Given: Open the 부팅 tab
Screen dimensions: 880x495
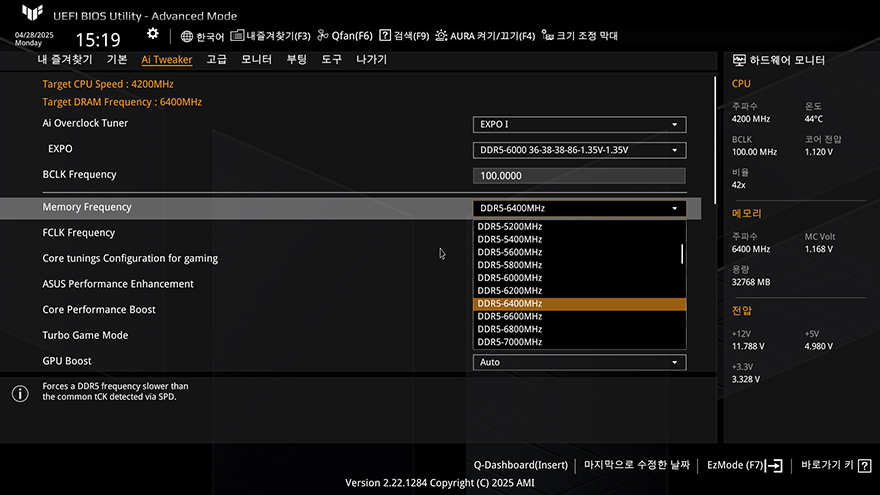Looking at the screenshot, I should coord(297,59).
